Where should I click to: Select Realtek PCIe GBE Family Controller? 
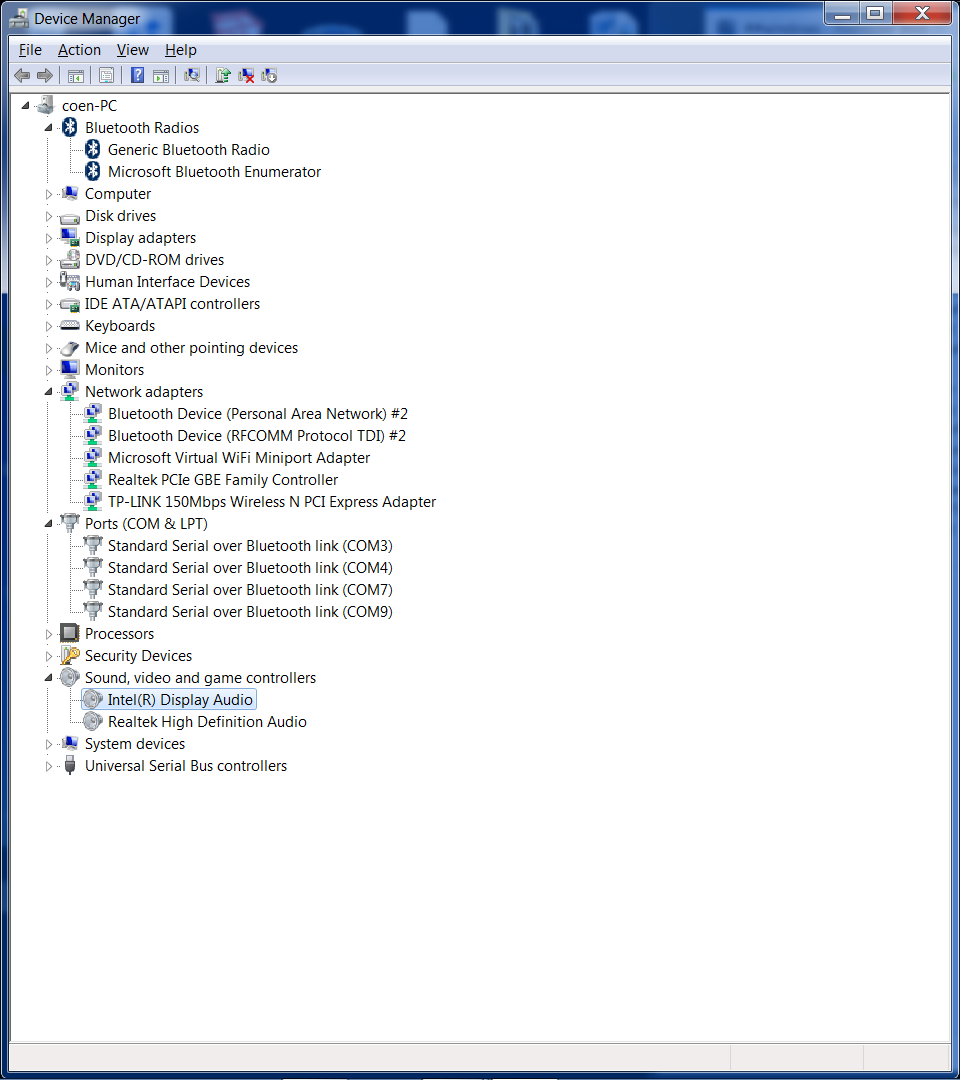pyautogui.click(x=223, y=479)
